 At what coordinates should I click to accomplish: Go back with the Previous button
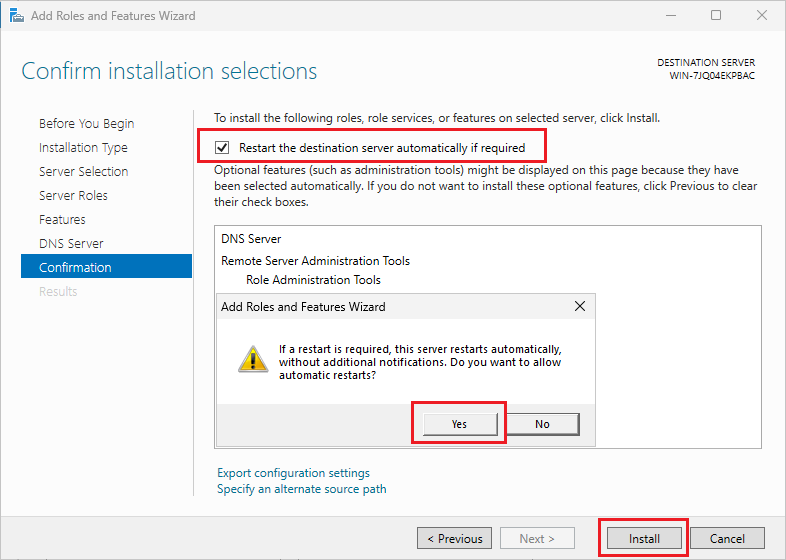[x=455, y=538]
